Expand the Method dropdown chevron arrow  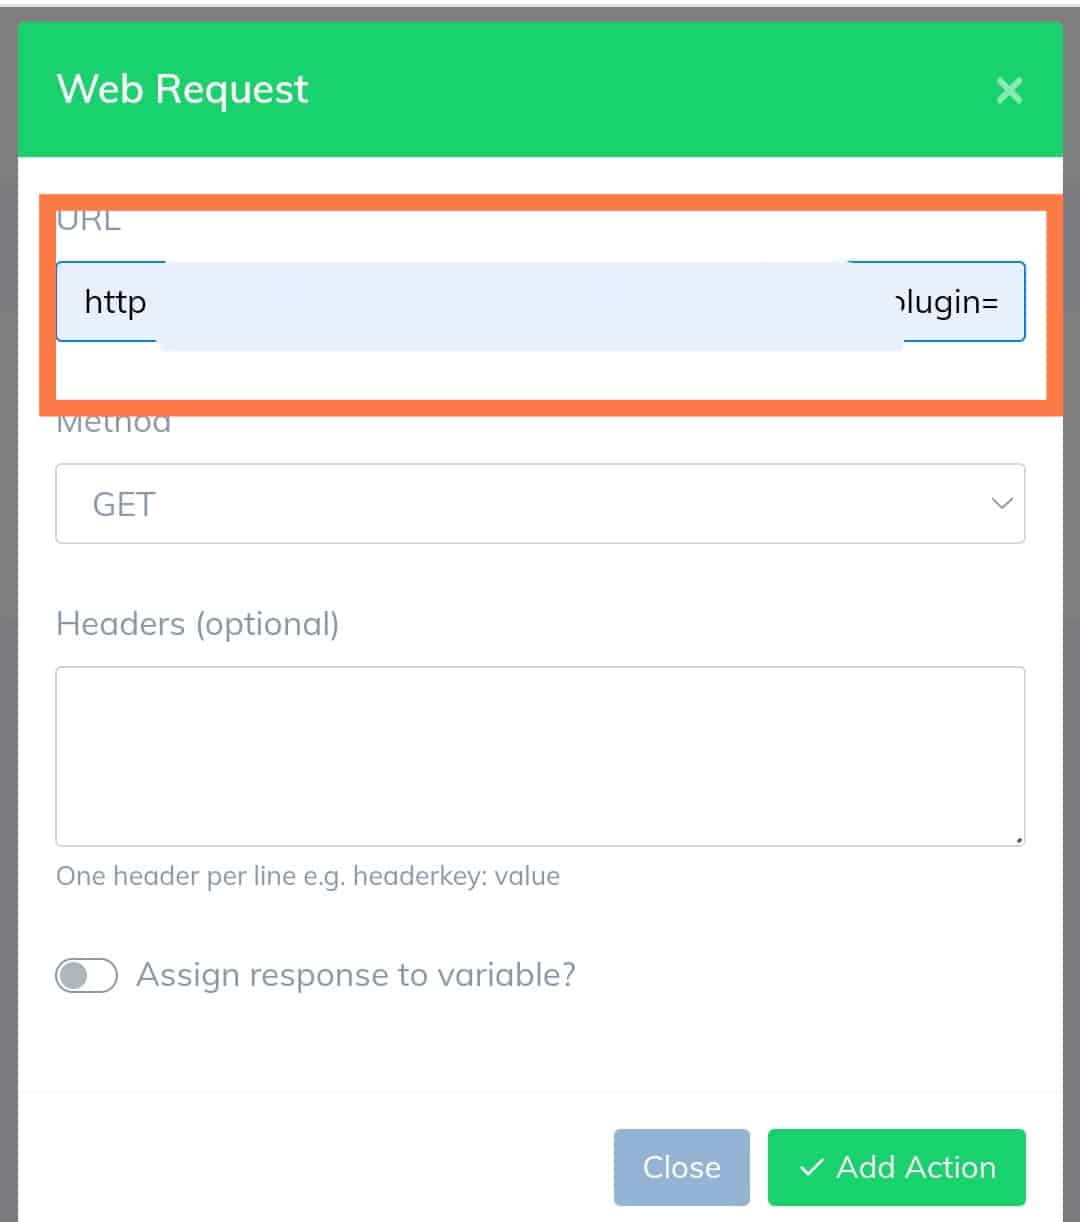1002,504
